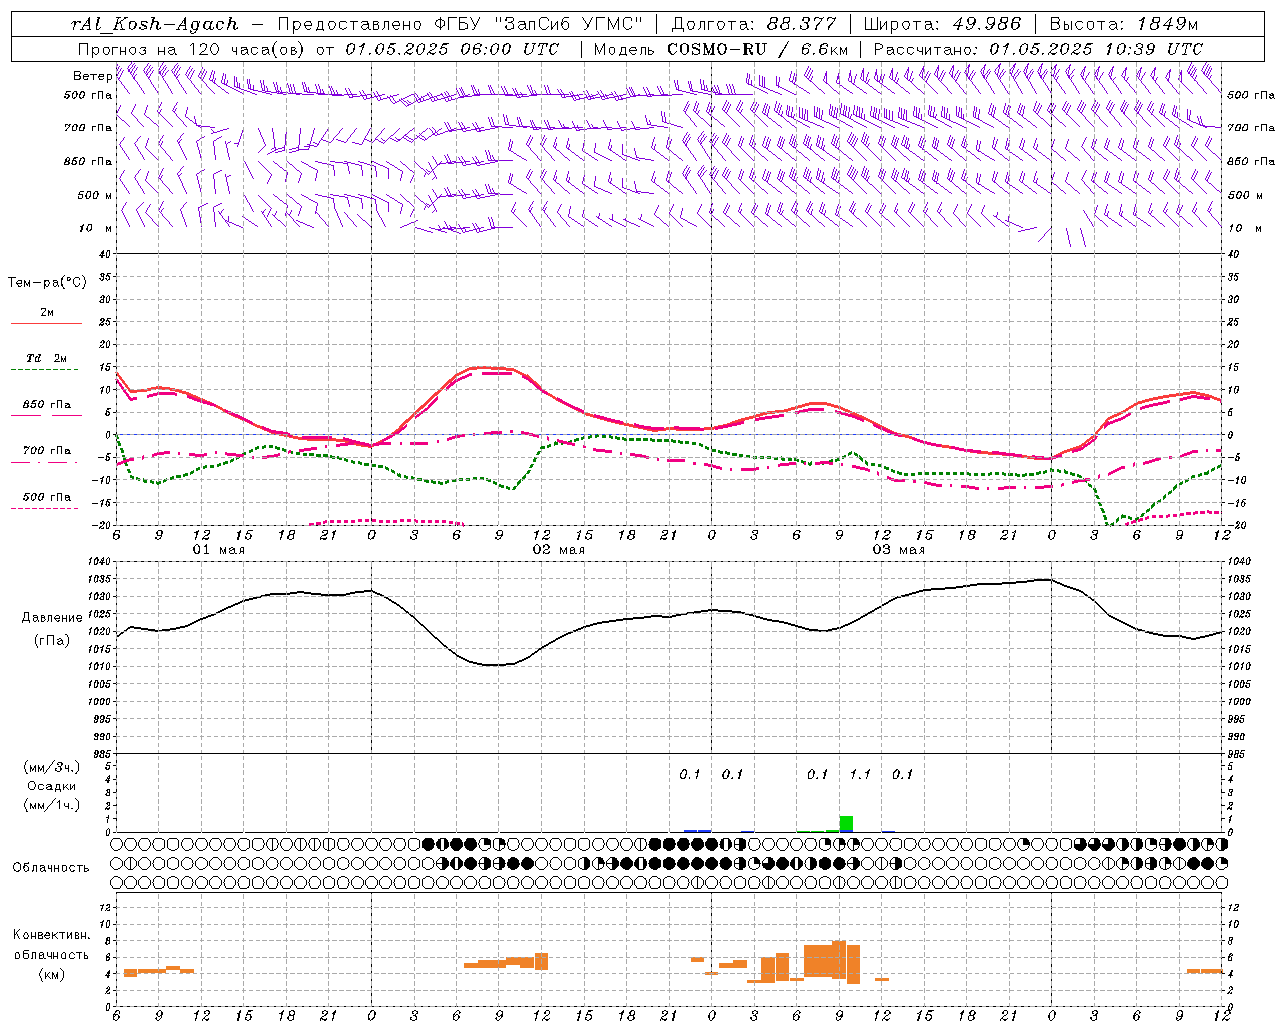
Task: Click 500 гПа entry in temperature legend
Action: point(47,497)
